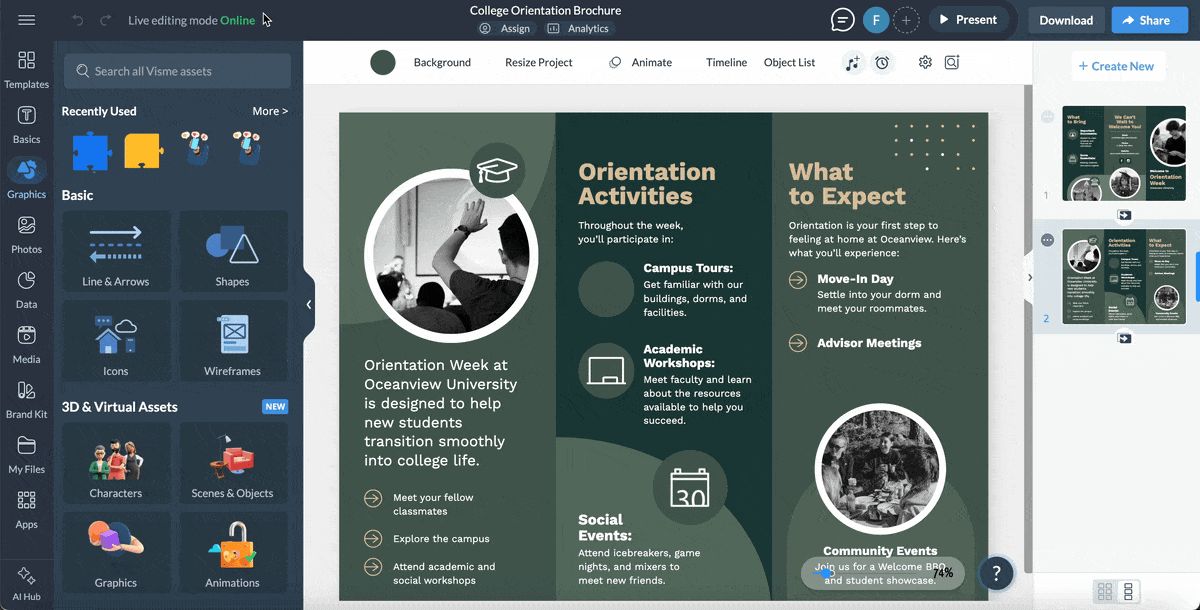Open the Animate menu
The image size is (1200, 610).
(x=641, y=62)
